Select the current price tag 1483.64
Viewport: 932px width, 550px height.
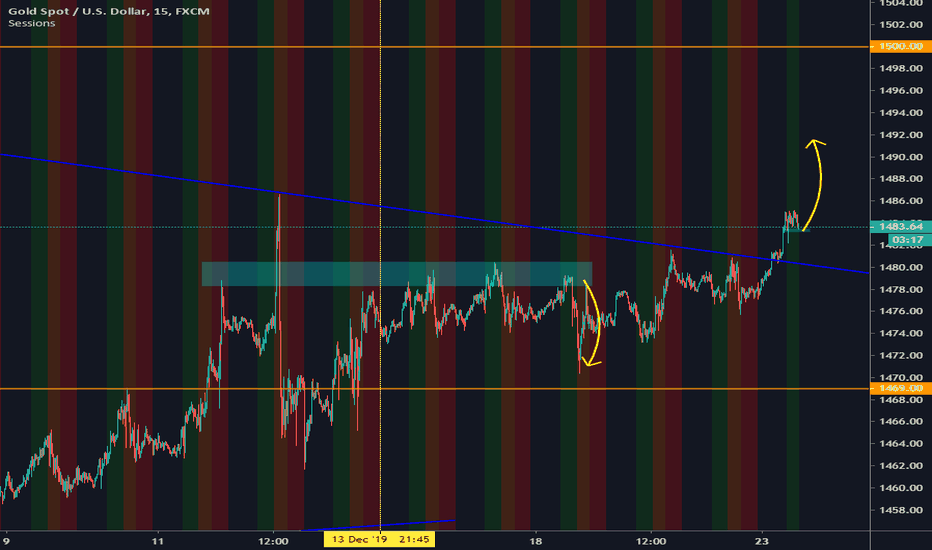[x=900, y=227]
